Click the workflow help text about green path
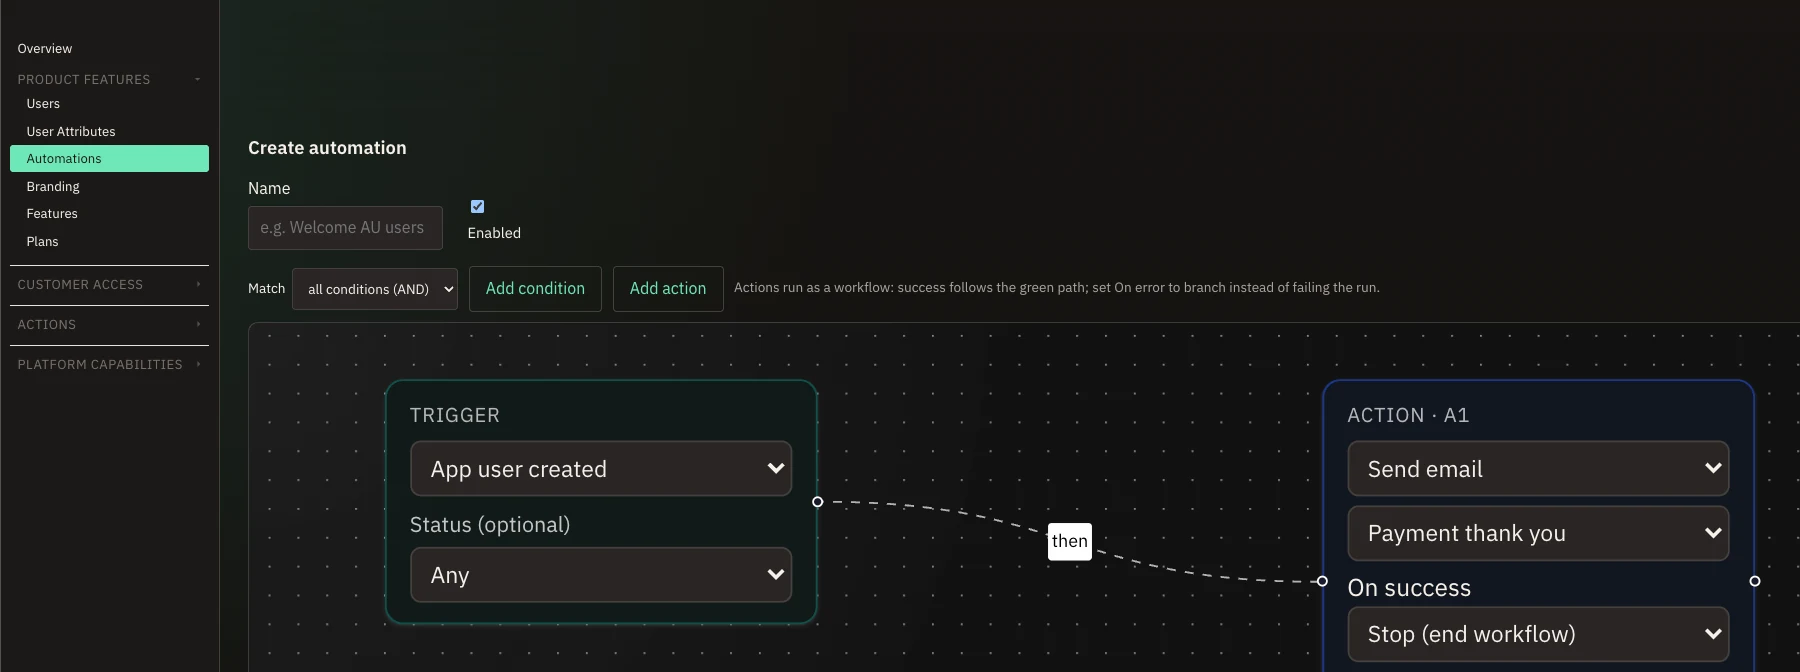Viewport: 1800px width, 672px height. [1056, 288]
